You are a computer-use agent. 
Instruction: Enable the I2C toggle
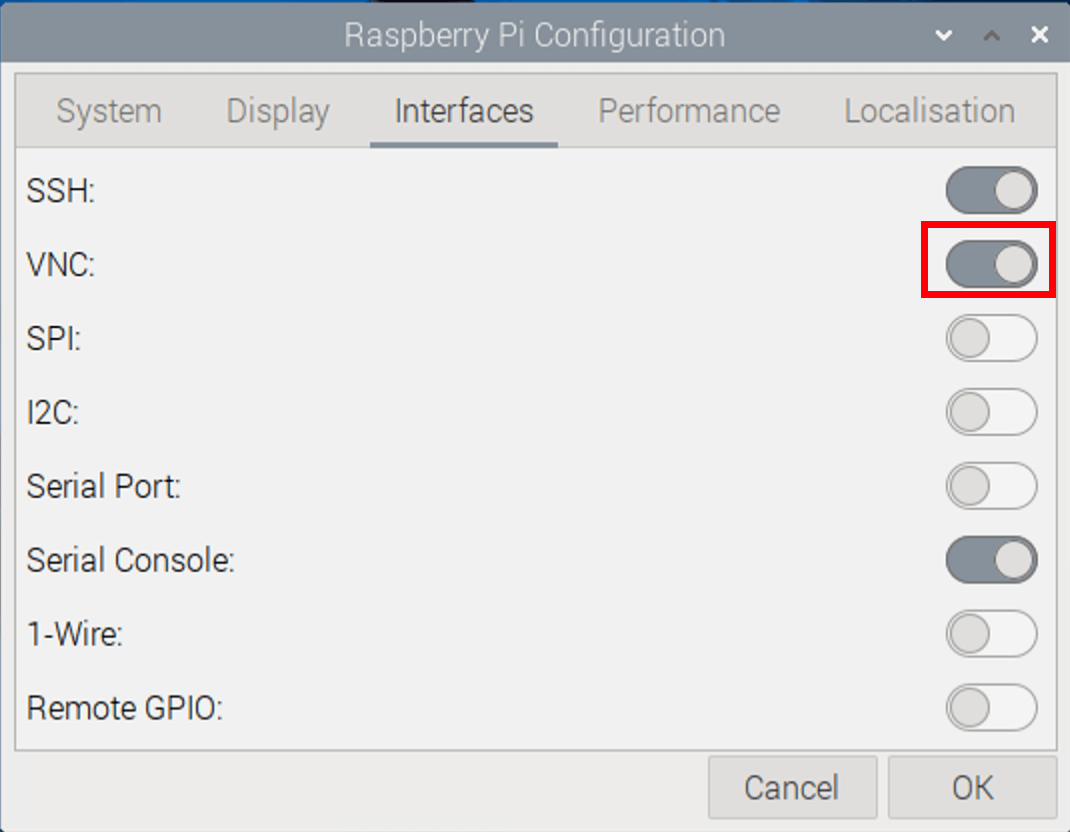(991, 412)
